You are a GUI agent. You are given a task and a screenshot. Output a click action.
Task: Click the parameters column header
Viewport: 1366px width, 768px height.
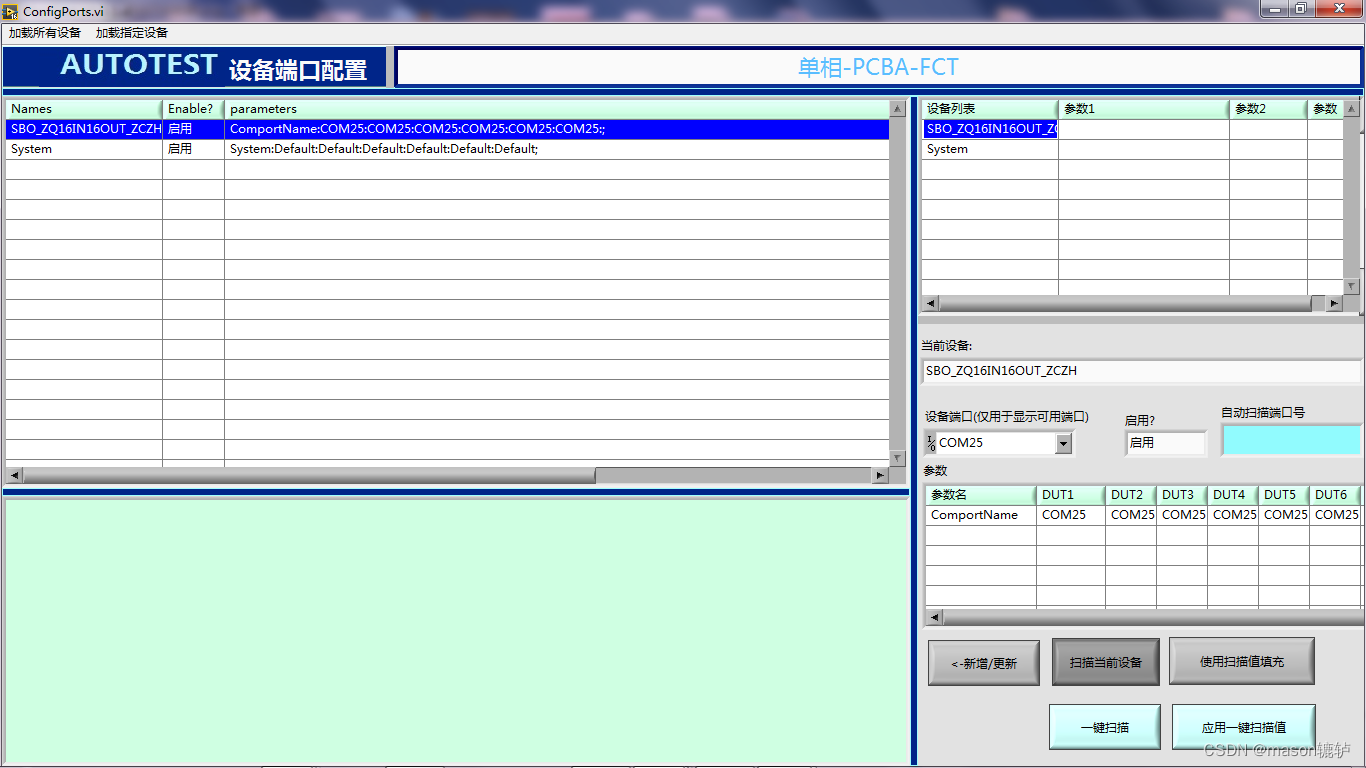click(x=557, y=109)
